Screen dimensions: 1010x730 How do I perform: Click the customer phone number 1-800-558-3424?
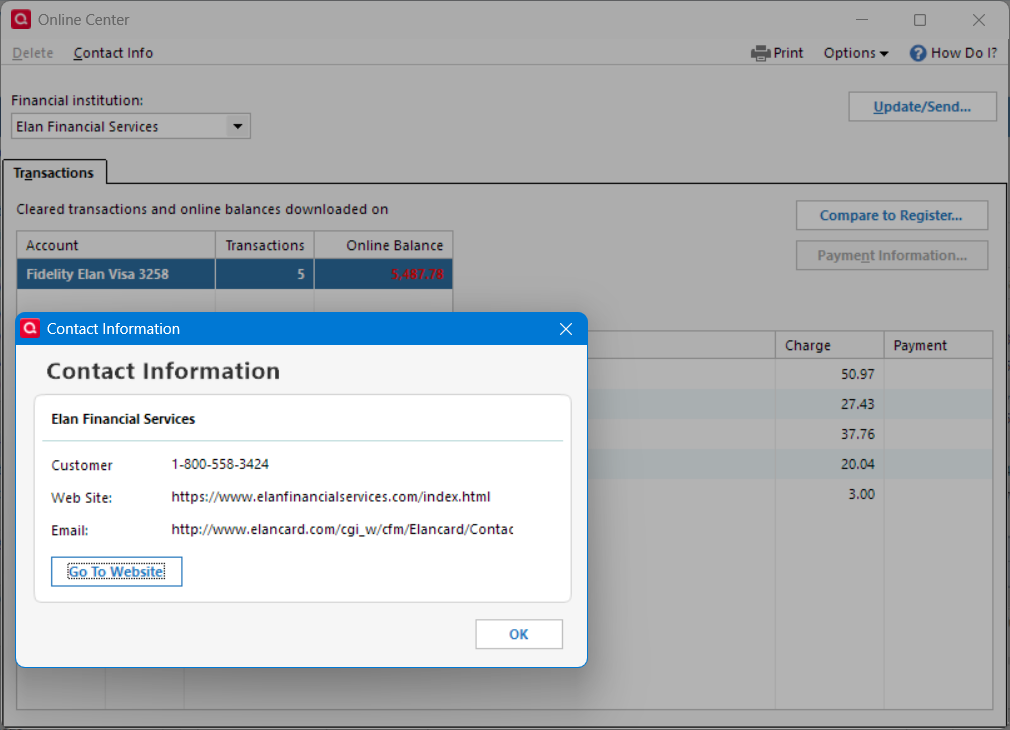point(220,465)
